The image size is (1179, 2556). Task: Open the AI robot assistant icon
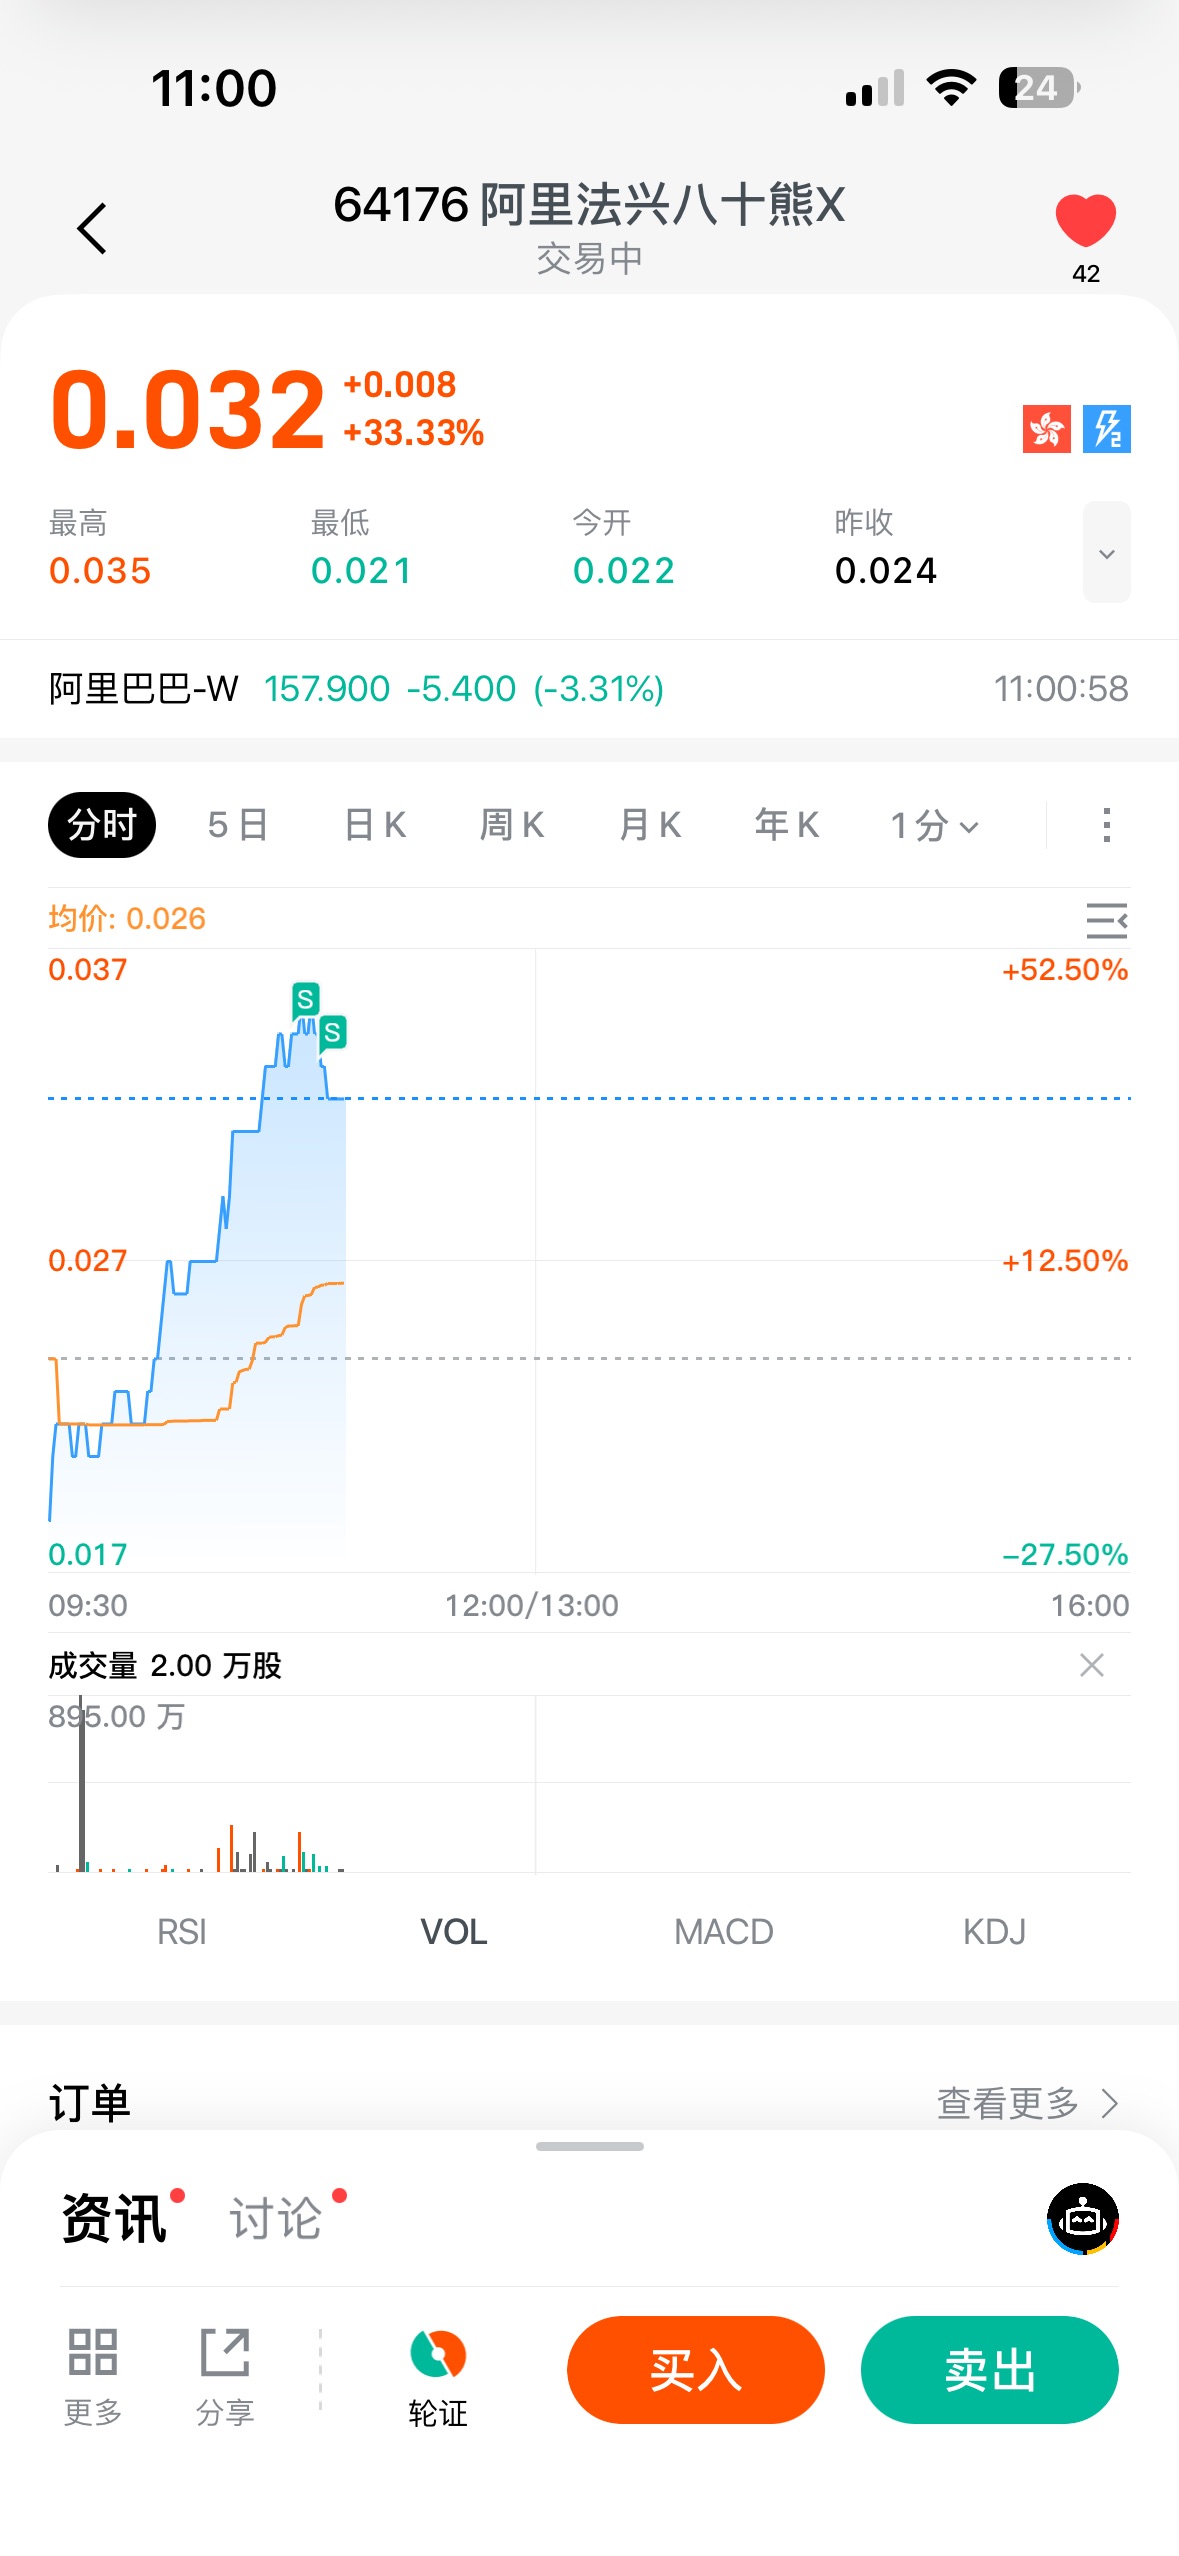(1082, 2219)
